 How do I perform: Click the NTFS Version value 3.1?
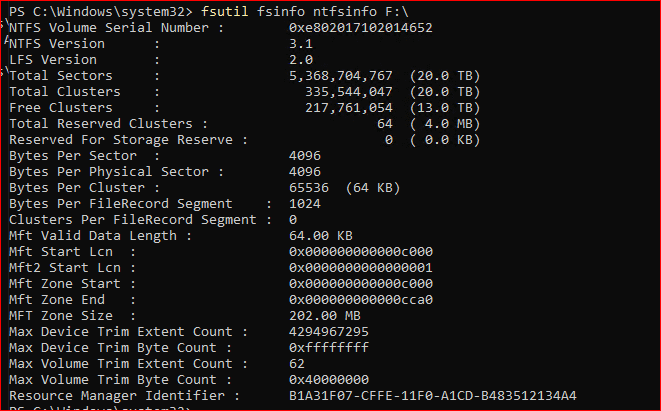point(300,44)
